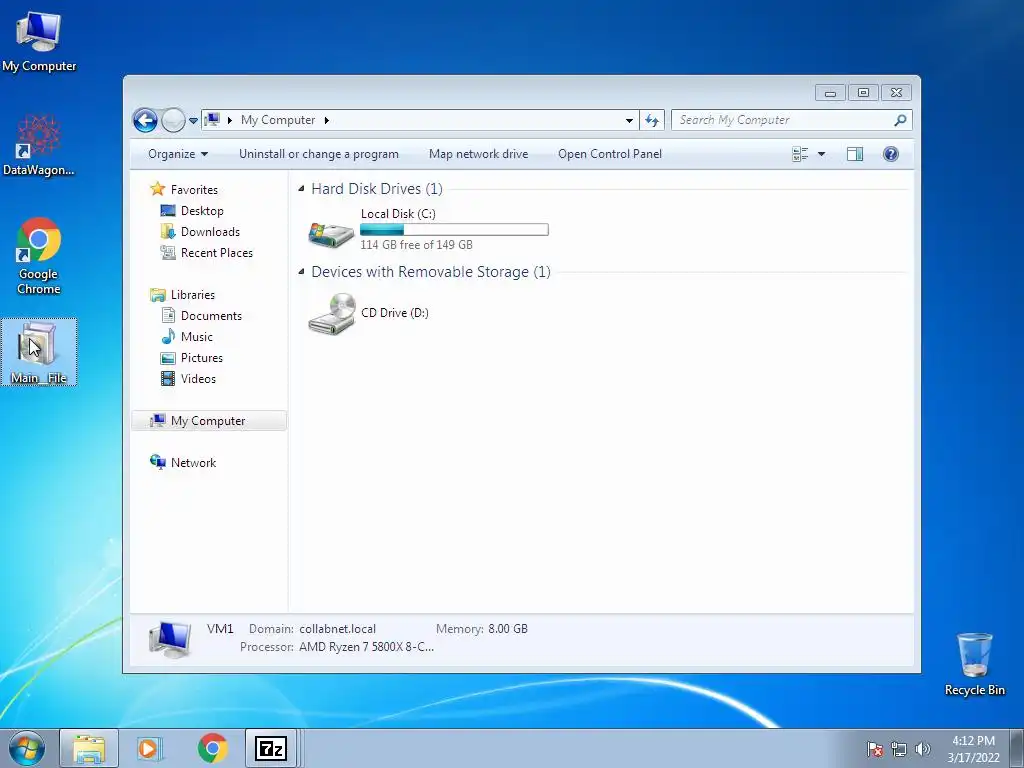This screenshot has height=768, width=1024.
Task: Open the recent pages dropdown arrow
Action: coord(193,120)
